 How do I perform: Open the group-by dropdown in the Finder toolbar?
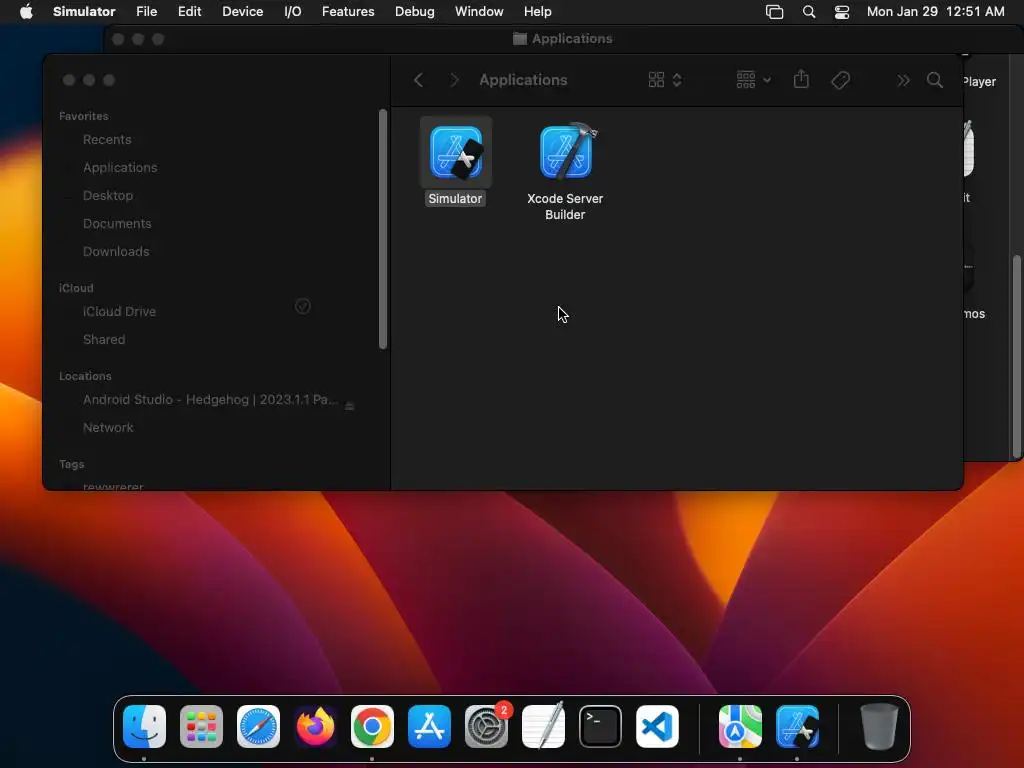tap(753, 80)
